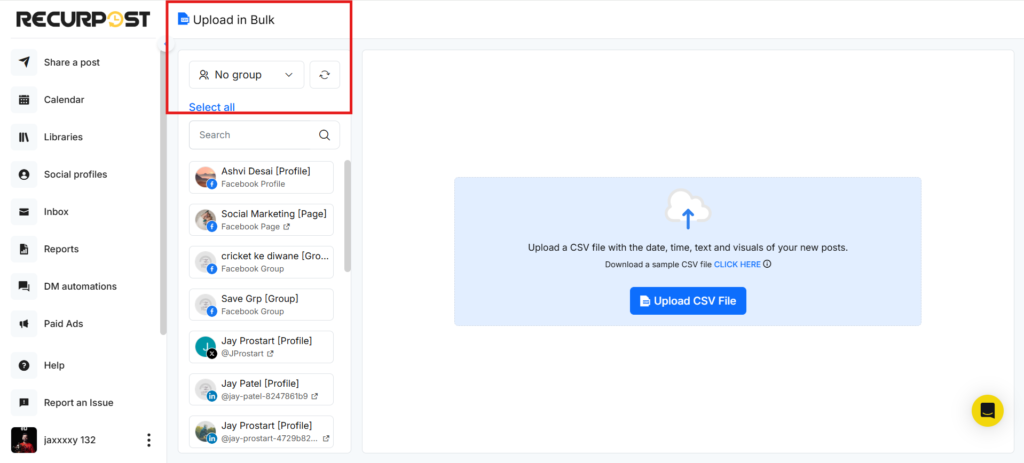Go to Calendar menu item
Screen dimensions: 1024x463
pyautogui.click(x=64, y=100)
